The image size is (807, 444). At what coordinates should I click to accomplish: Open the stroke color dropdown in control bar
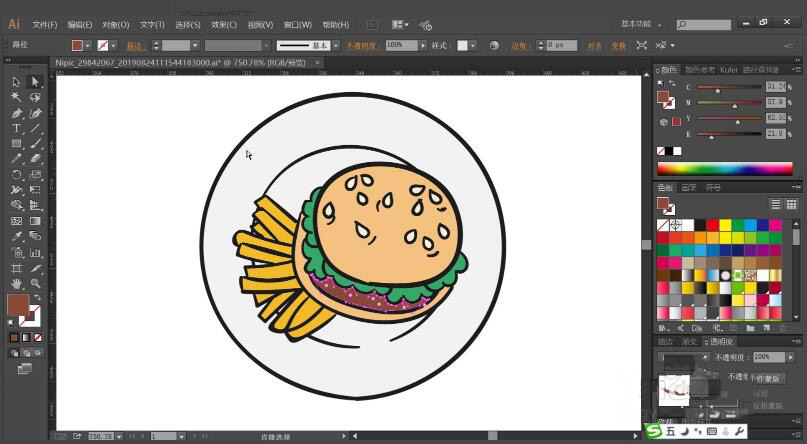(x=114, y=45)
